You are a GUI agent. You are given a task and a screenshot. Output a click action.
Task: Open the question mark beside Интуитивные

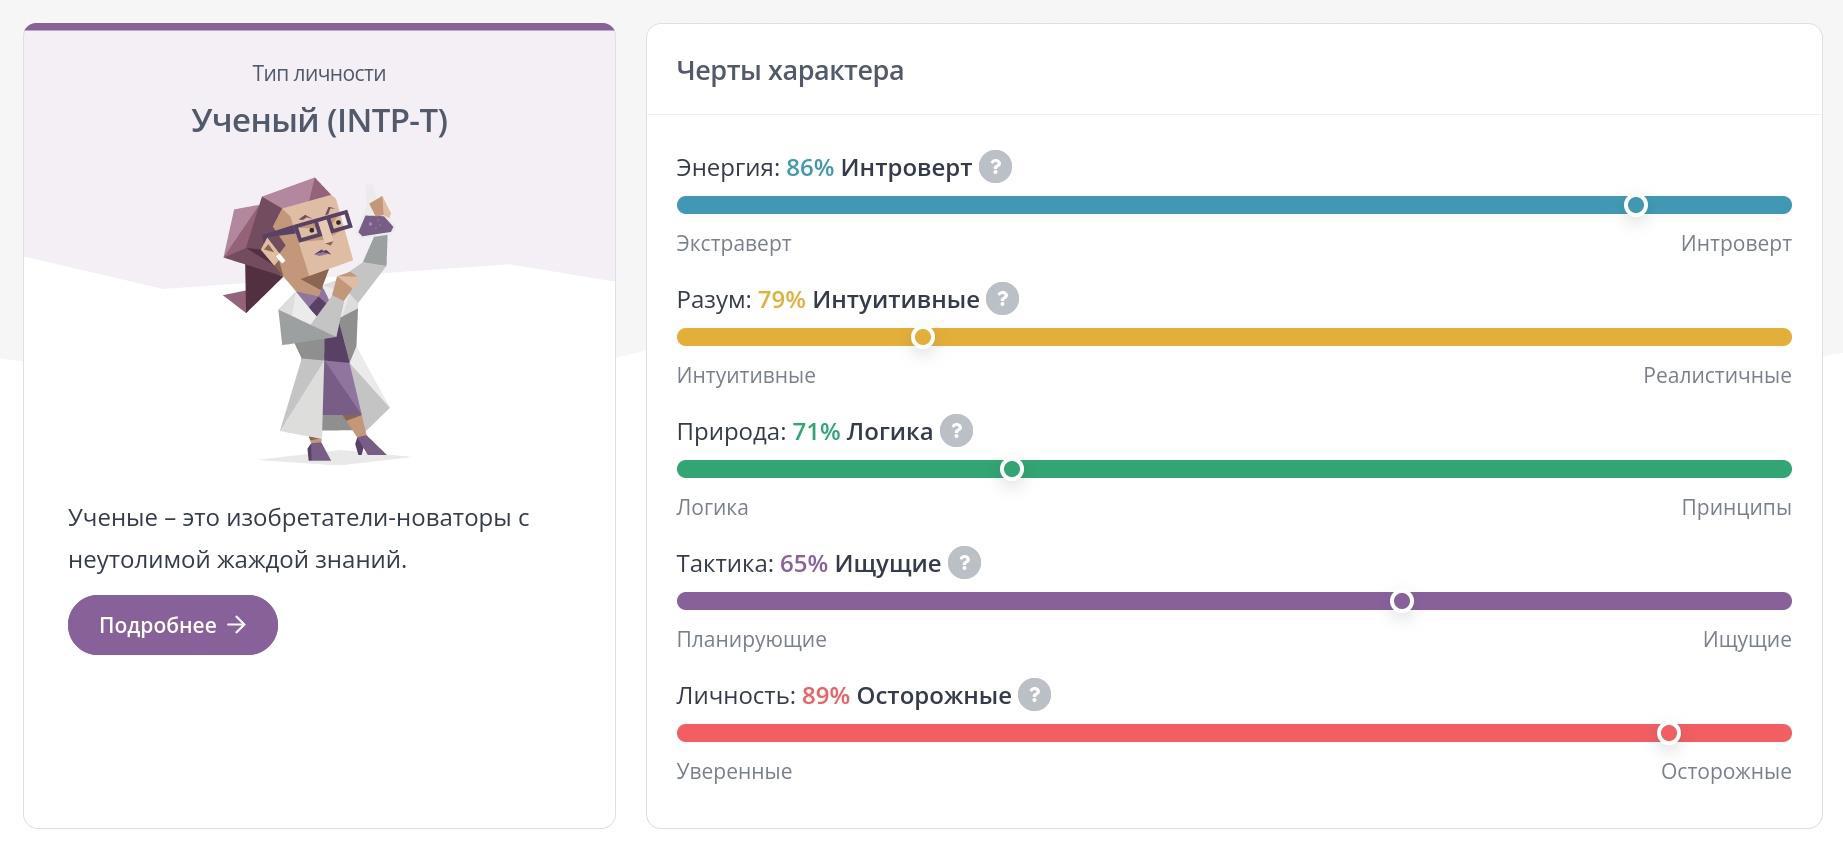1002,299
